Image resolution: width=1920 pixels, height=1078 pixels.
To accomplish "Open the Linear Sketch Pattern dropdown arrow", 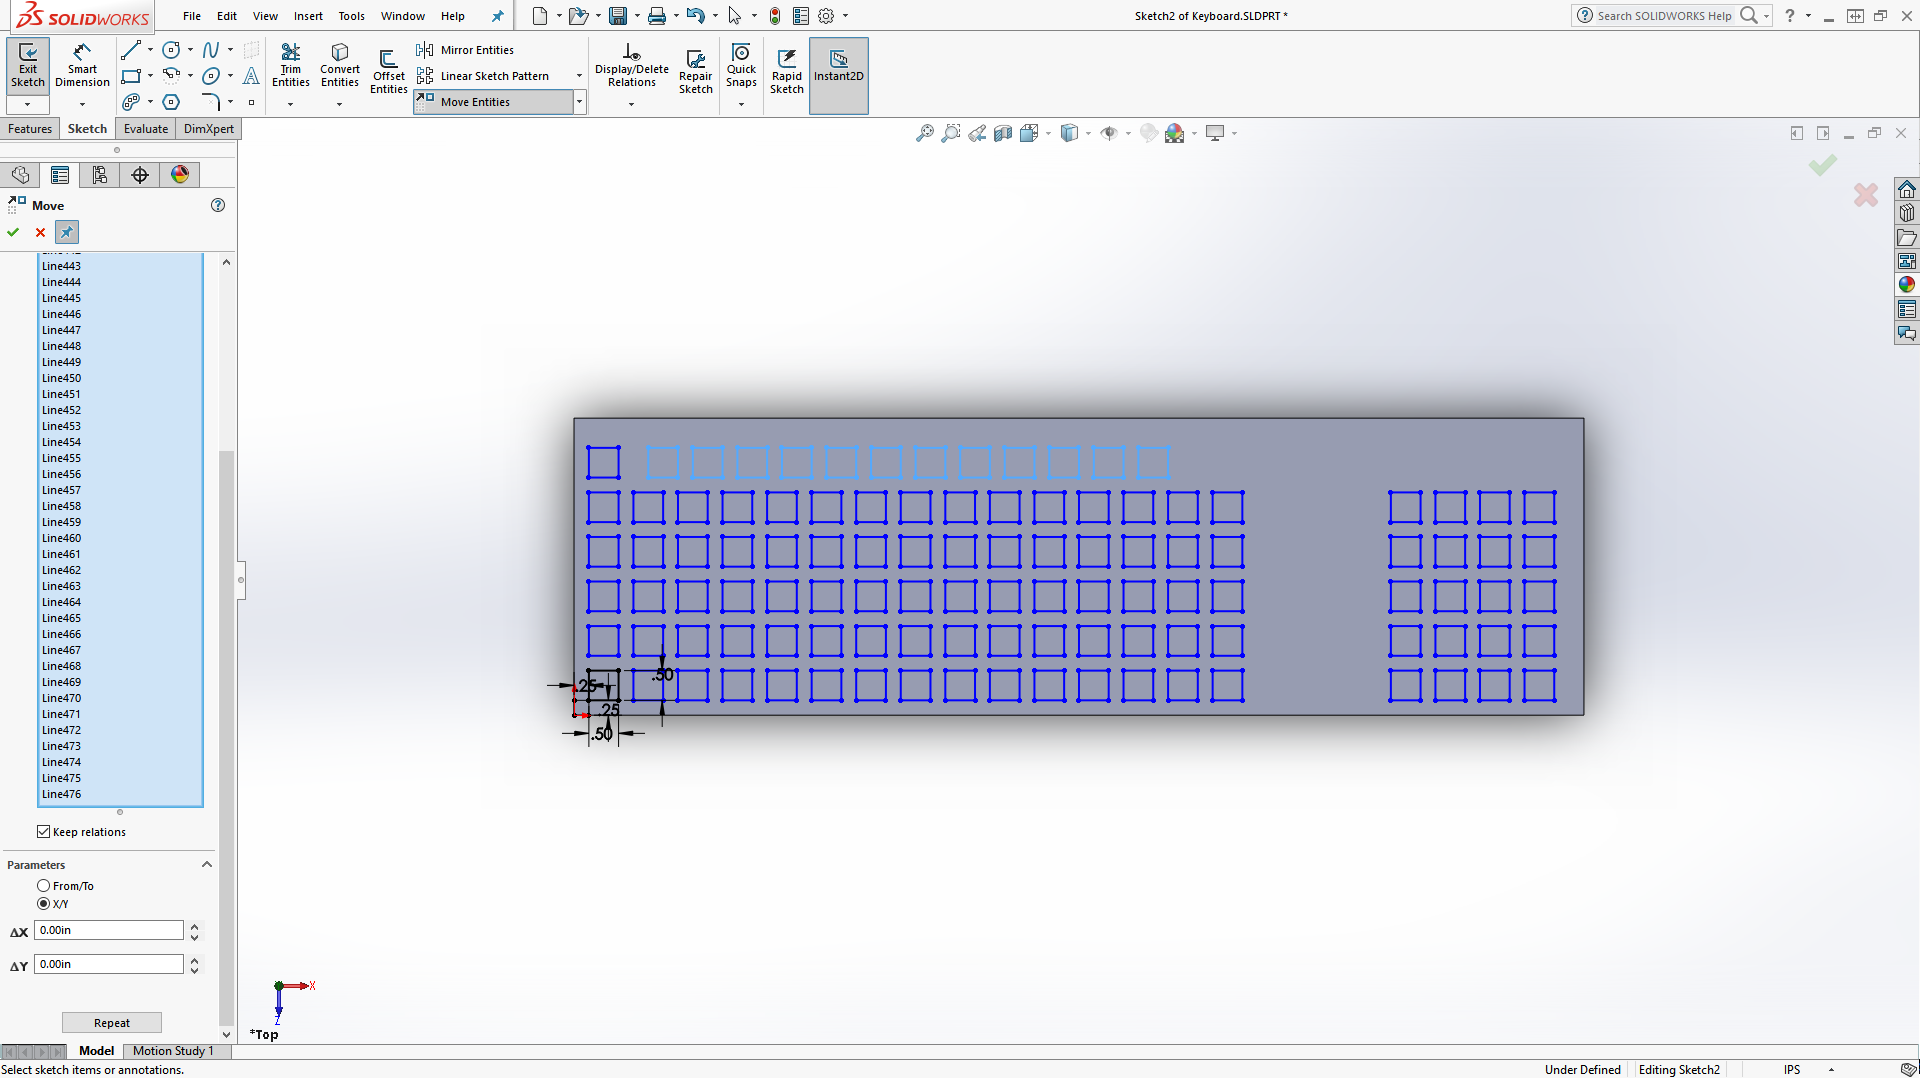I will point(579,76).
